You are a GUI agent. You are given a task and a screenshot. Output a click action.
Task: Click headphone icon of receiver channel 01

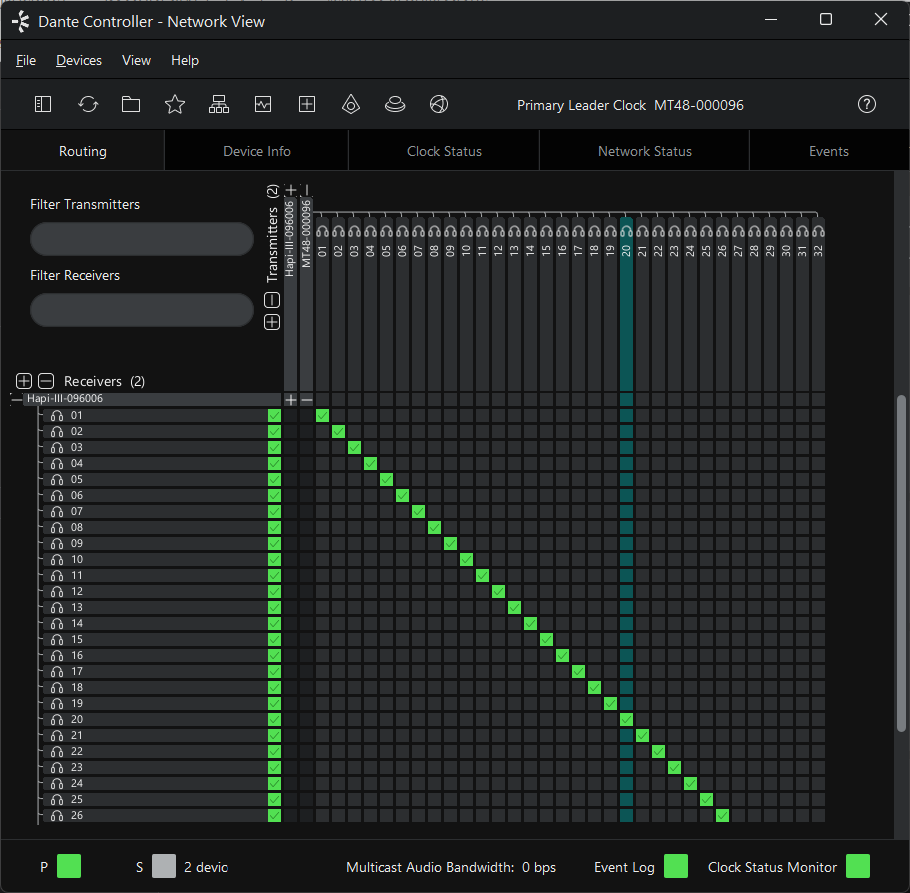pyautogui.click(x=57, y=415)
